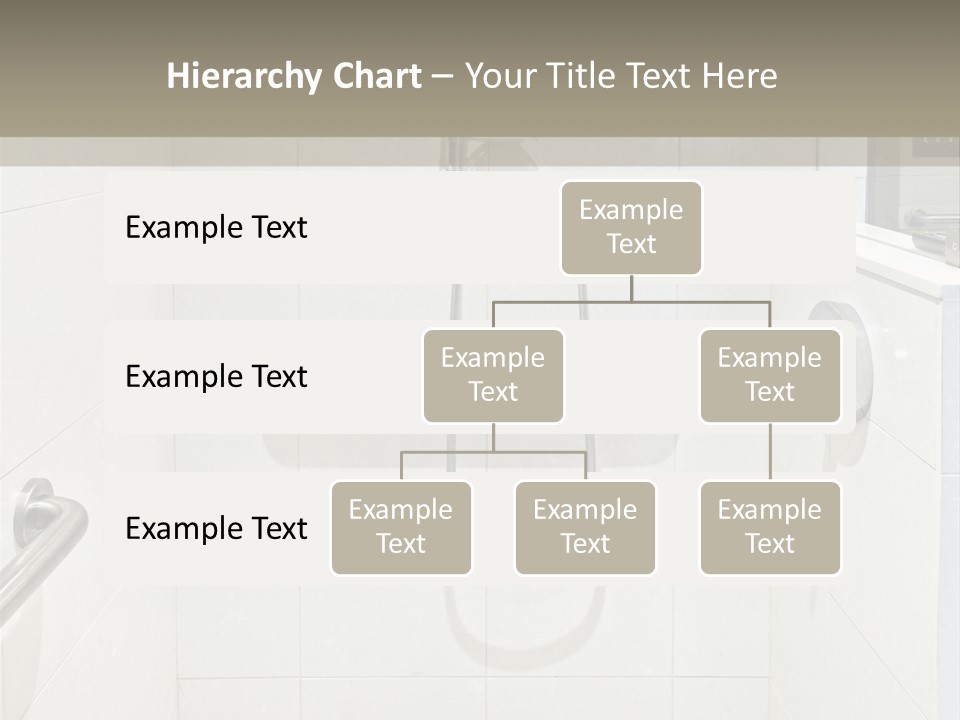Select the rightmost box in bottom row
960x720 pixels.
770,527
